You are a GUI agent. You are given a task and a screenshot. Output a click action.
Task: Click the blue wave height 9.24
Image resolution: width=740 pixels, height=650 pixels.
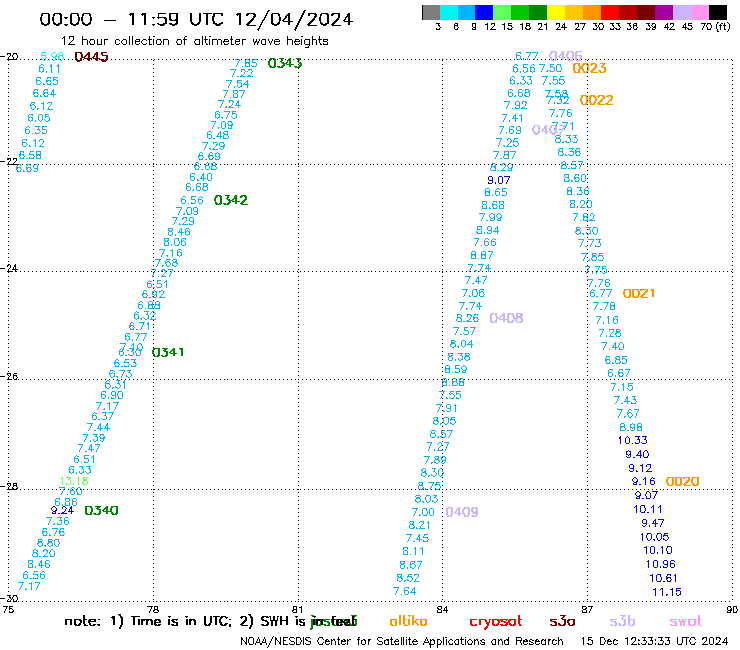pyautogui.click(x=62, y=510)
